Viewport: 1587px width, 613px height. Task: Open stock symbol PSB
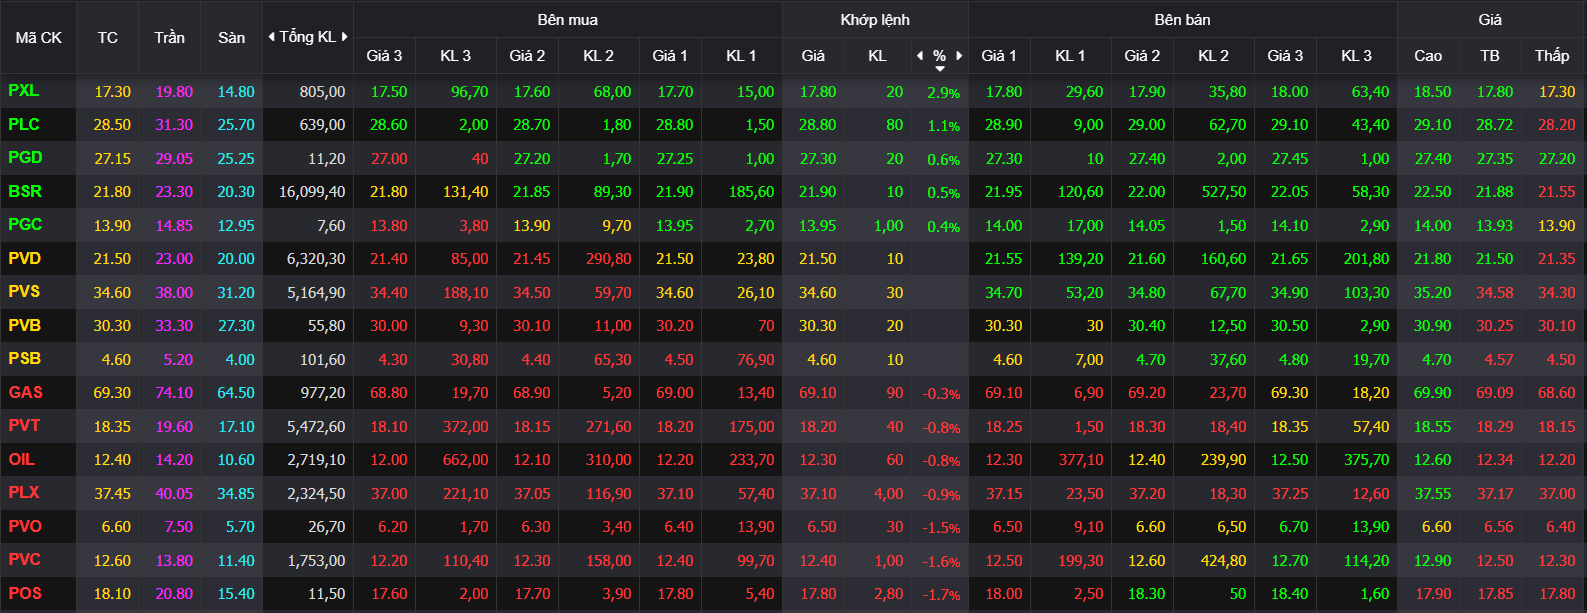click(25, 359)
